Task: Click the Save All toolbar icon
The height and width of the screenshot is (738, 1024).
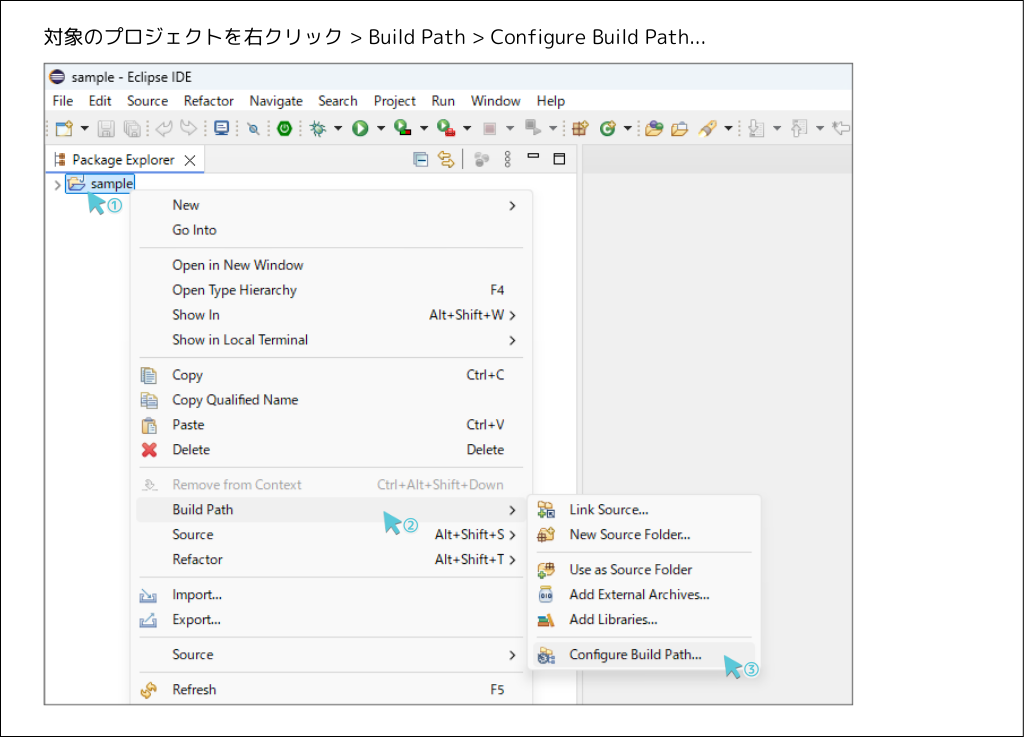Action: [x=132, y=129]
